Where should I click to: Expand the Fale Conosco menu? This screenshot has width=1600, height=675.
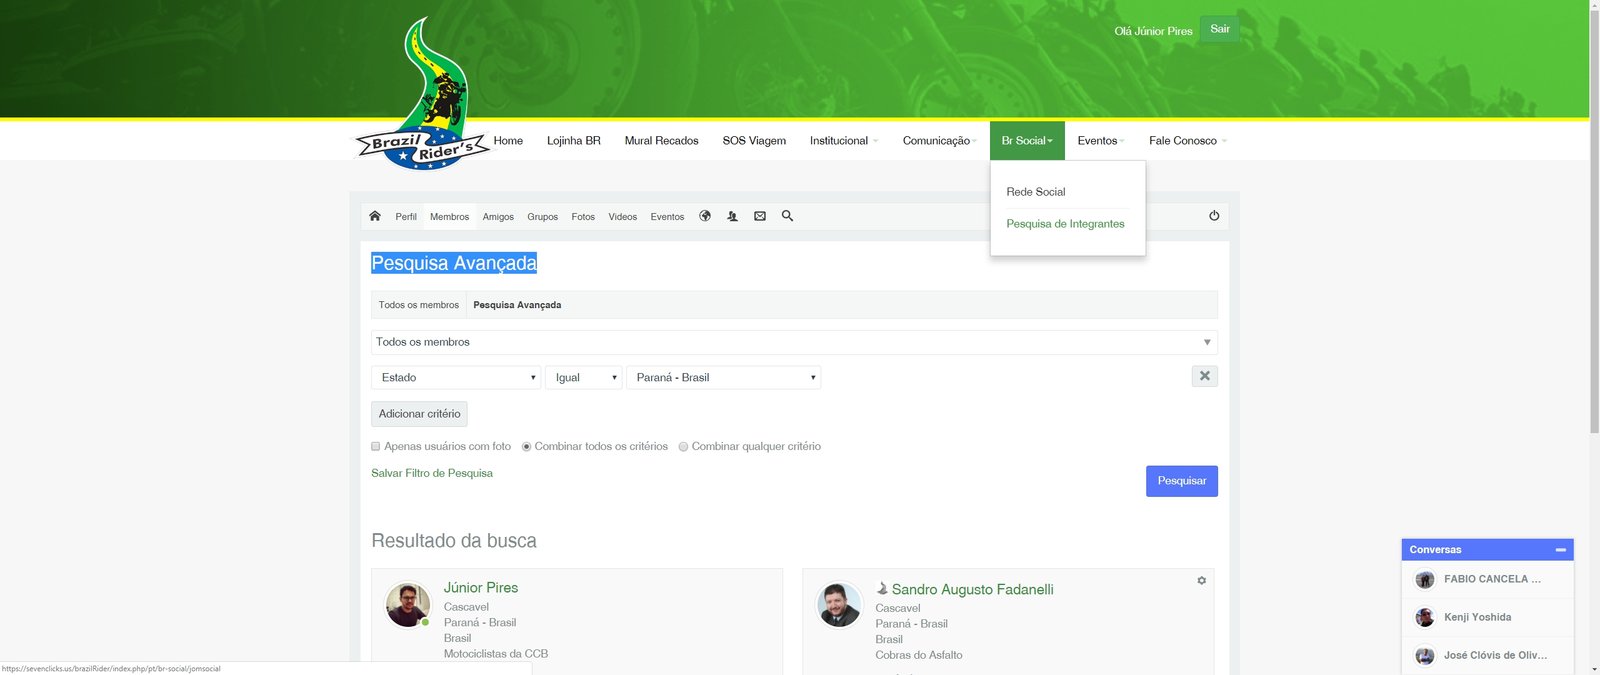[x=1187, y=141]
